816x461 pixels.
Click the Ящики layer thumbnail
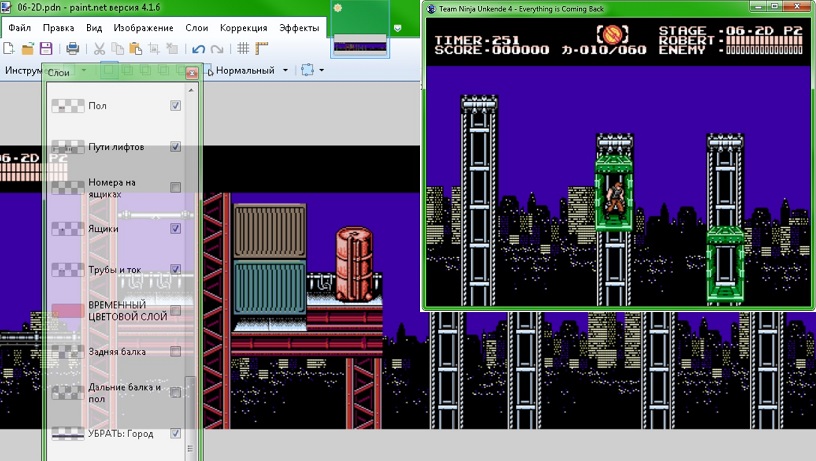tap(68, 228)
